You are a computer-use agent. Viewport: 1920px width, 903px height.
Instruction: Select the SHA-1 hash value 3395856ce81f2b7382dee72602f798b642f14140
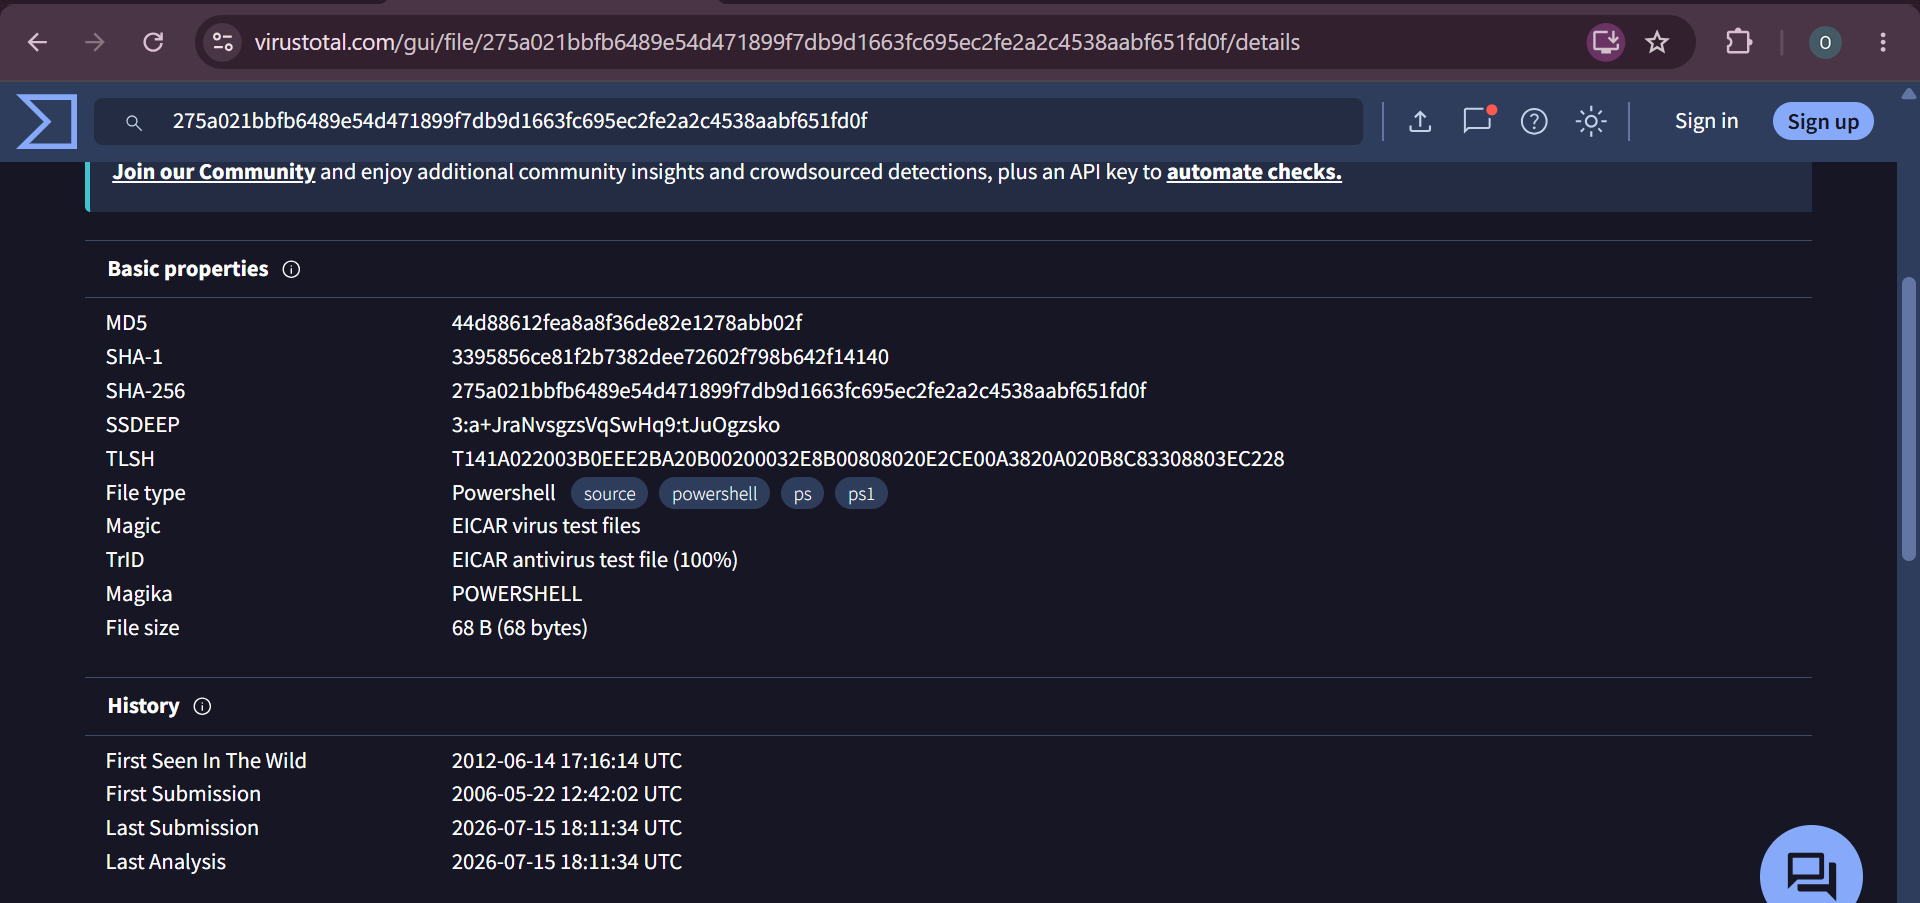(x=670, y=357)
